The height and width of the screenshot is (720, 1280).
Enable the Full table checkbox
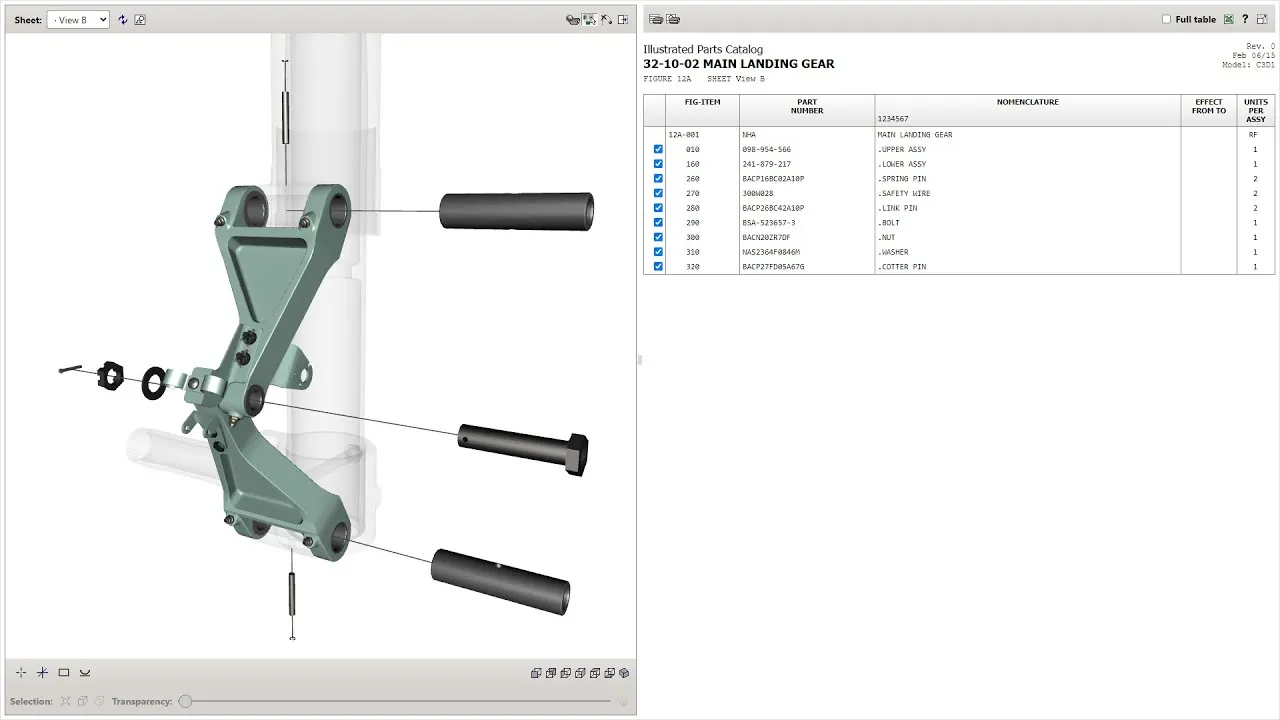[1166, 19]
